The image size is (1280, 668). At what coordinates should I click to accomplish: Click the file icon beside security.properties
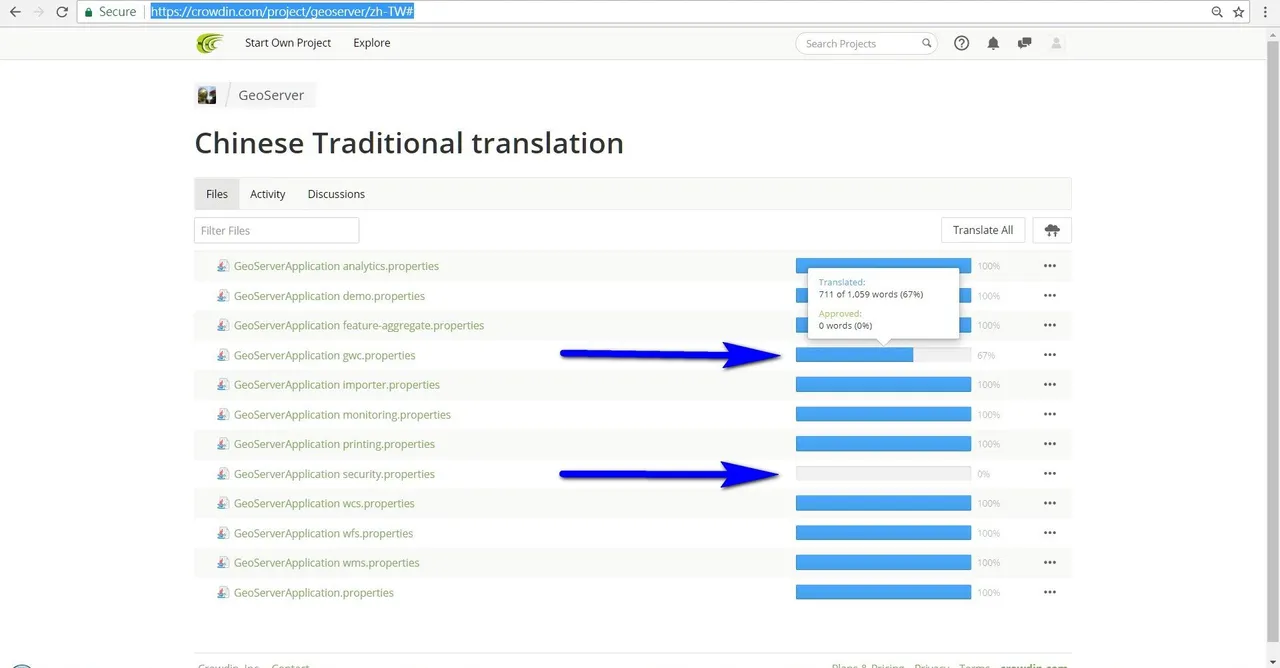pos(223,474)
